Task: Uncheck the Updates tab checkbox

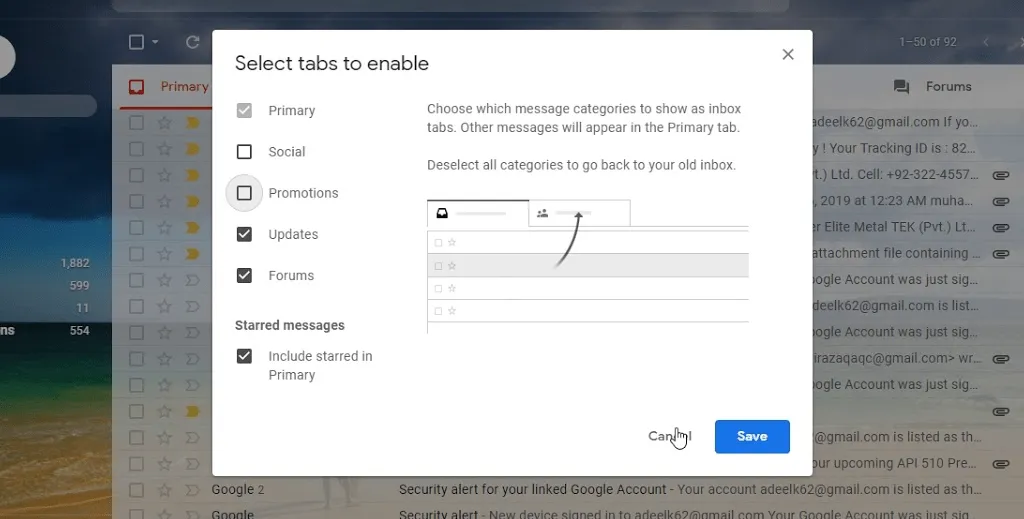Action: click(244, 234)
